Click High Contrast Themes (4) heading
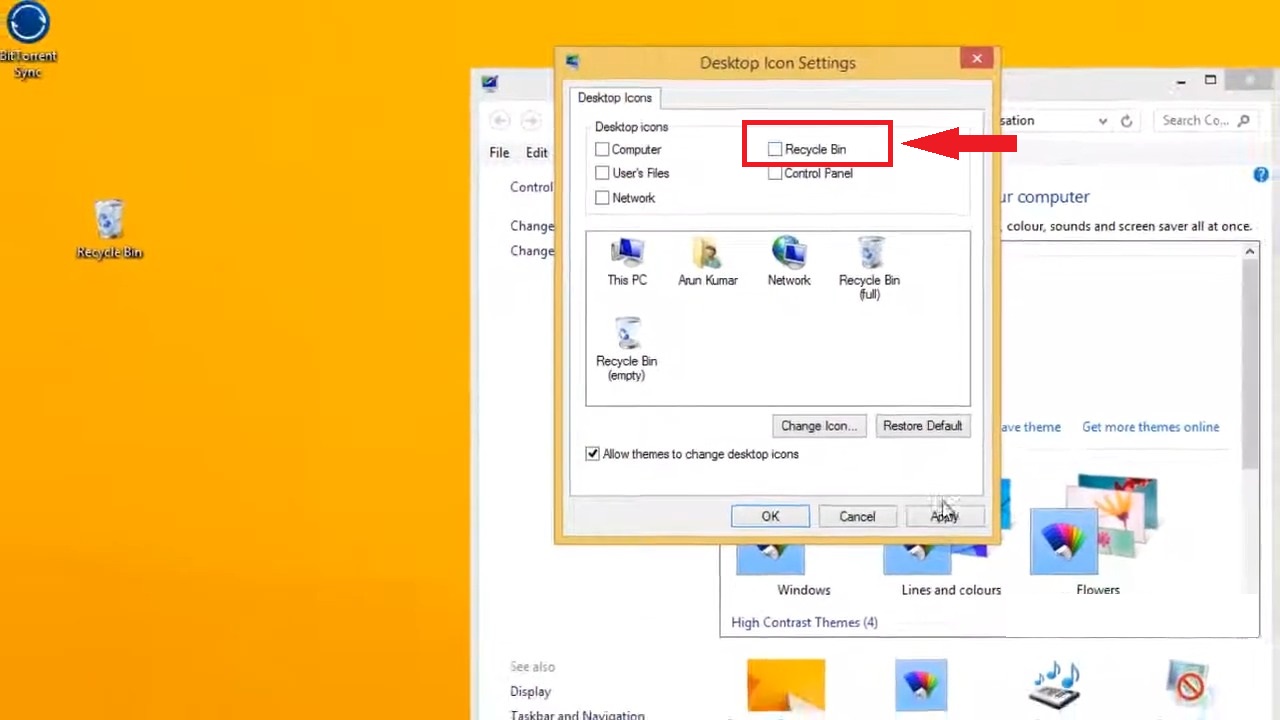Screen dimensions: 1280x720 tap(804, 623)
